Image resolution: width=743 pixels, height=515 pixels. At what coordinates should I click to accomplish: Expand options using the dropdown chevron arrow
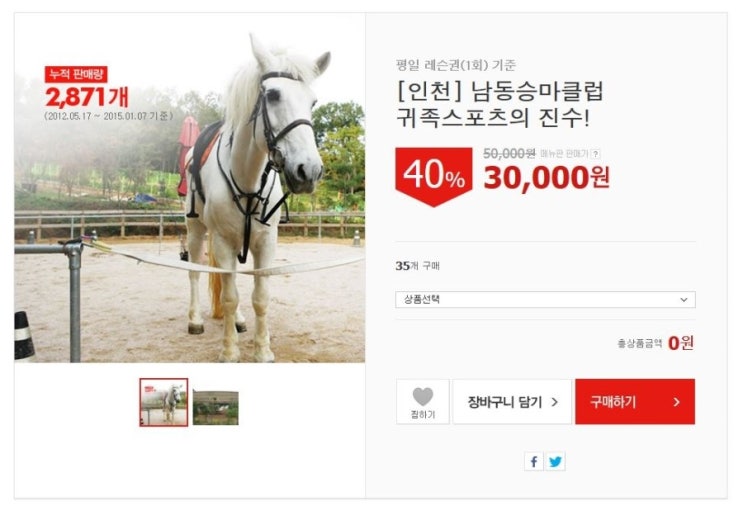point(684,299)
